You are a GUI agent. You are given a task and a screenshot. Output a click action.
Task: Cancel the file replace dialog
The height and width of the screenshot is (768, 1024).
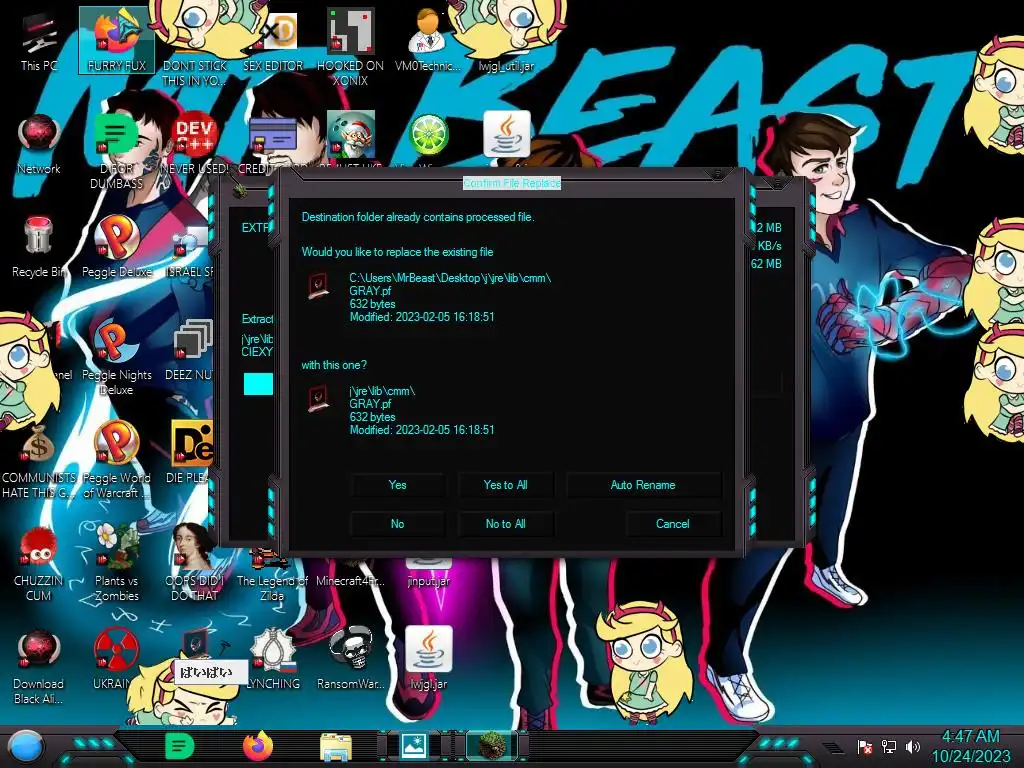pos(672,524)
